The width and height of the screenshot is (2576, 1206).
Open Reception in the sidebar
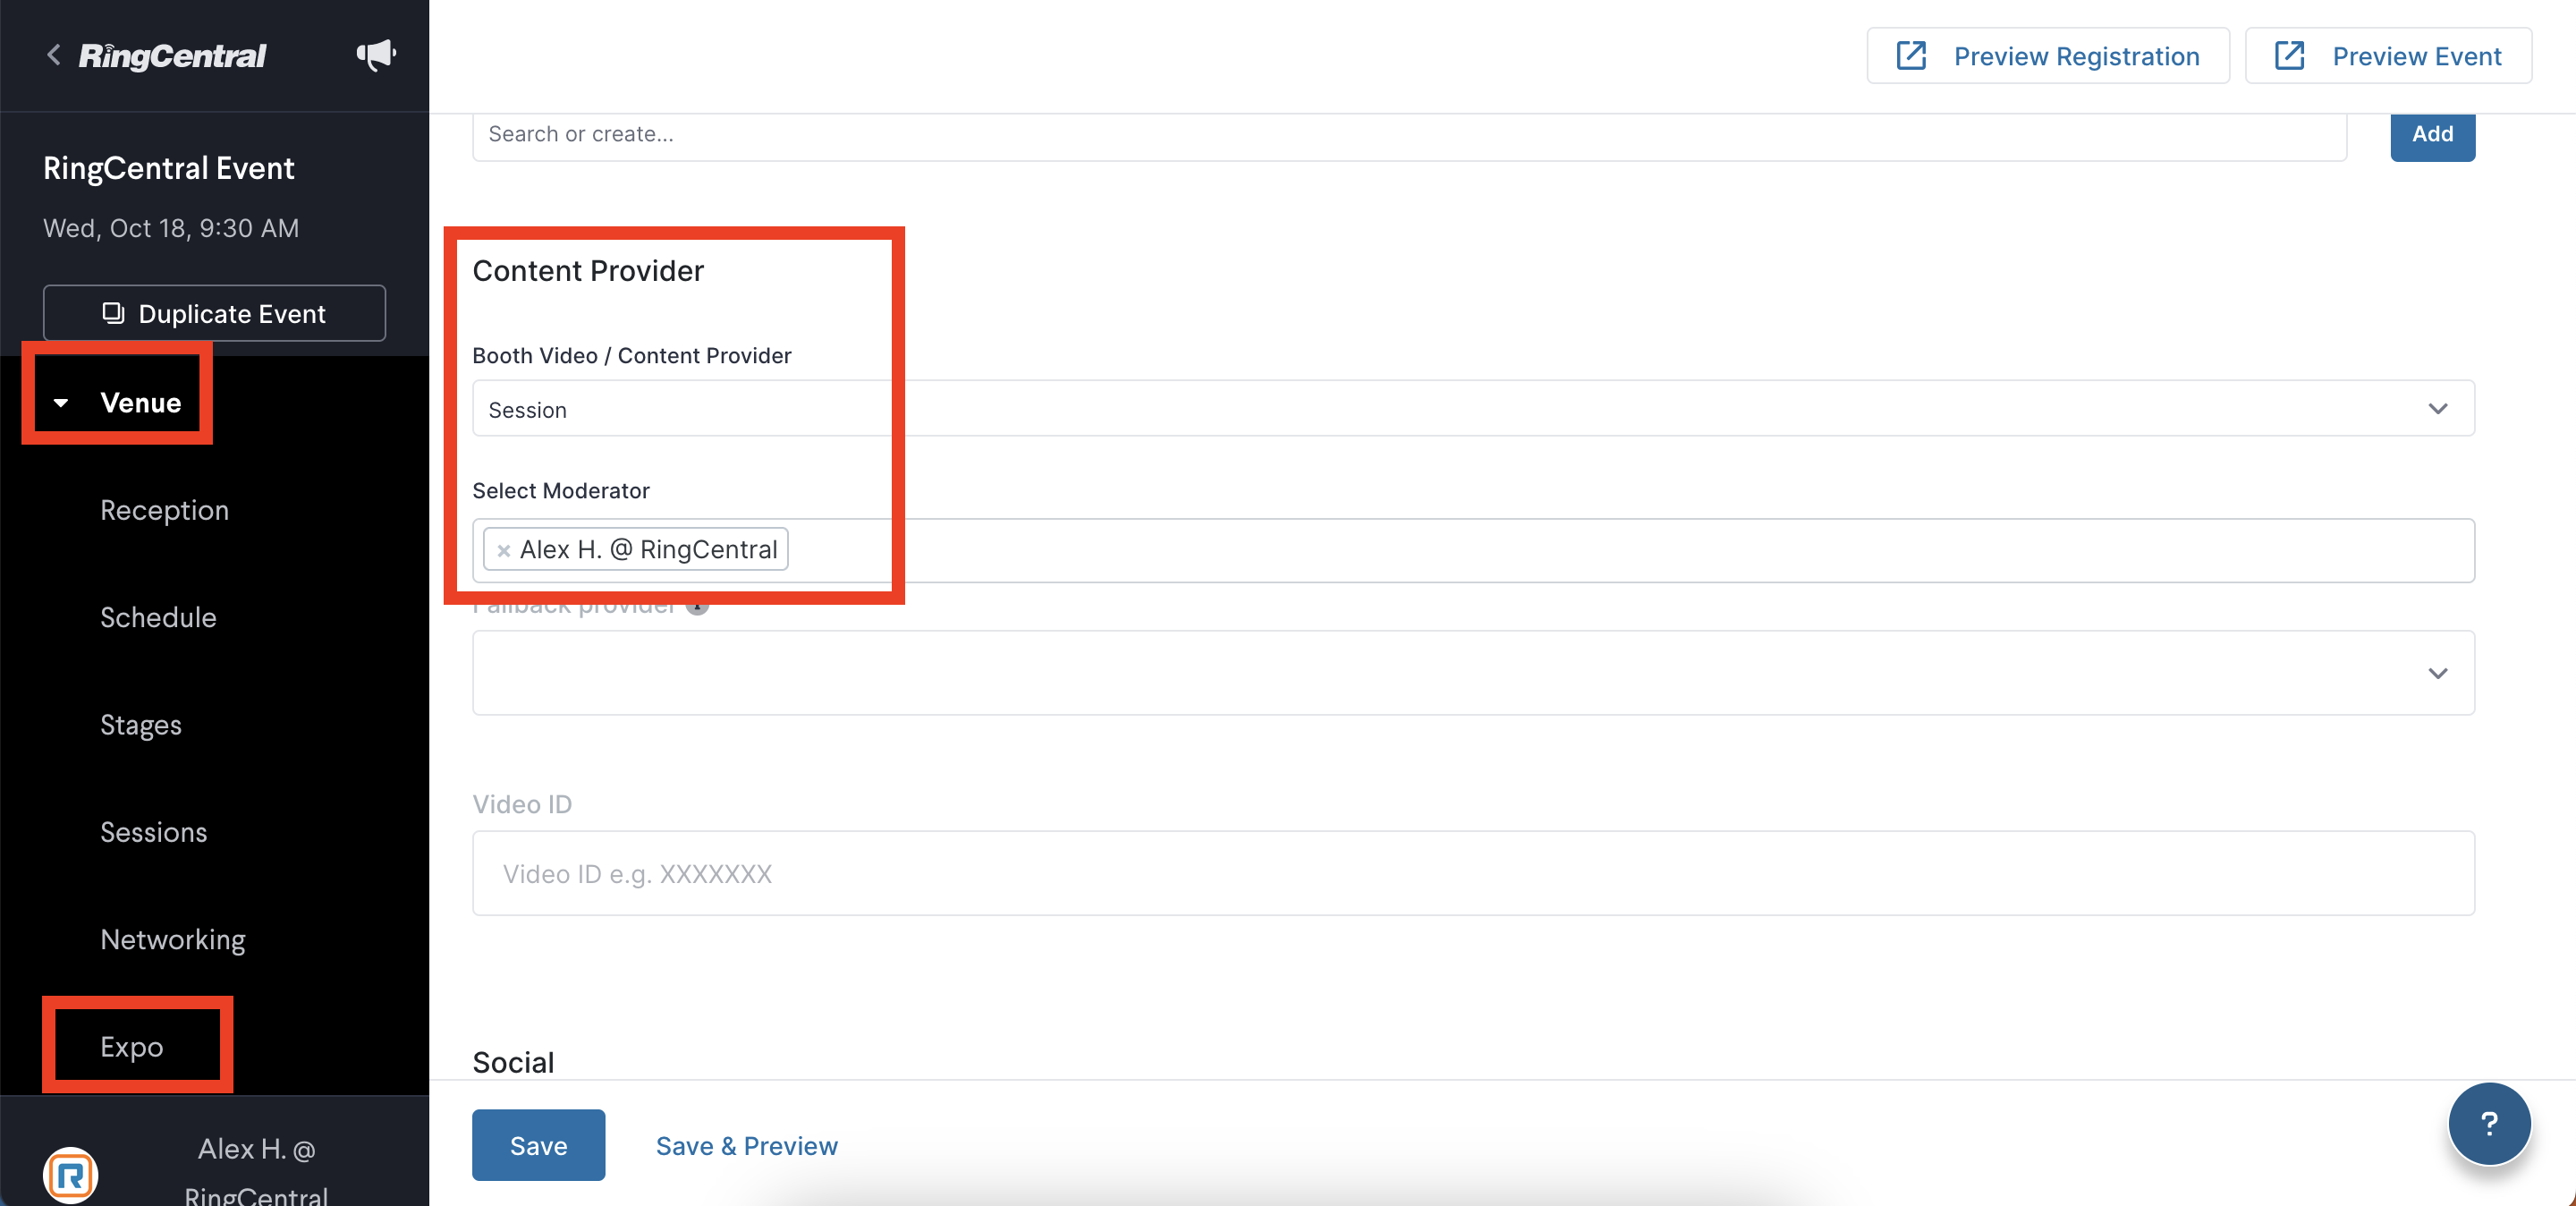click(165, 510)
